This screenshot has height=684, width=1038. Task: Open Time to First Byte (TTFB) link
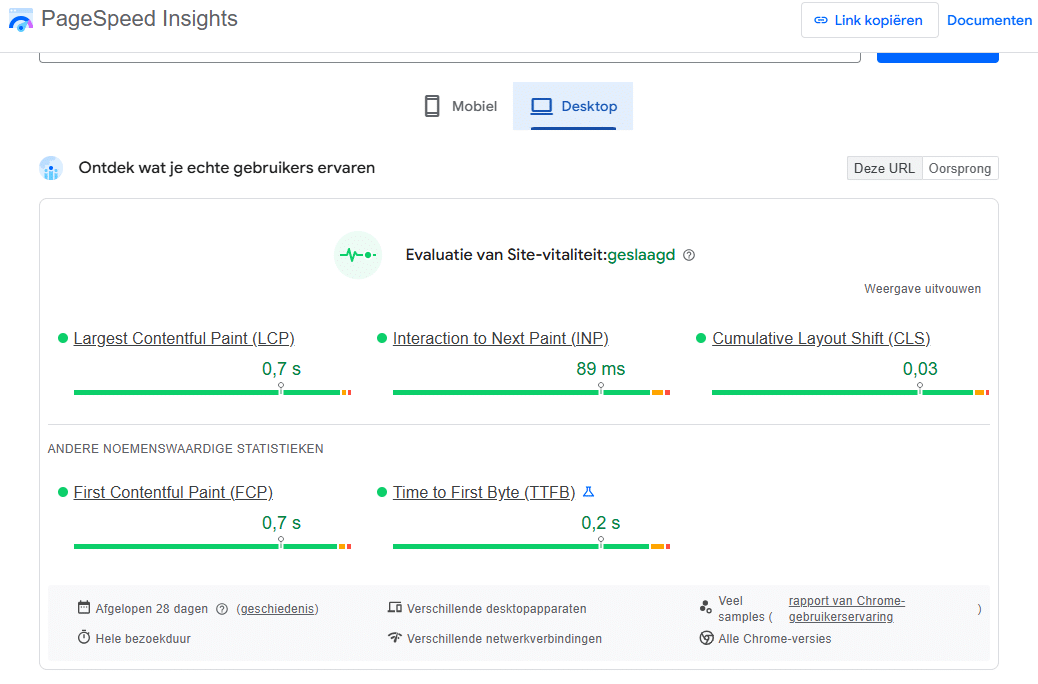point(484,493)
